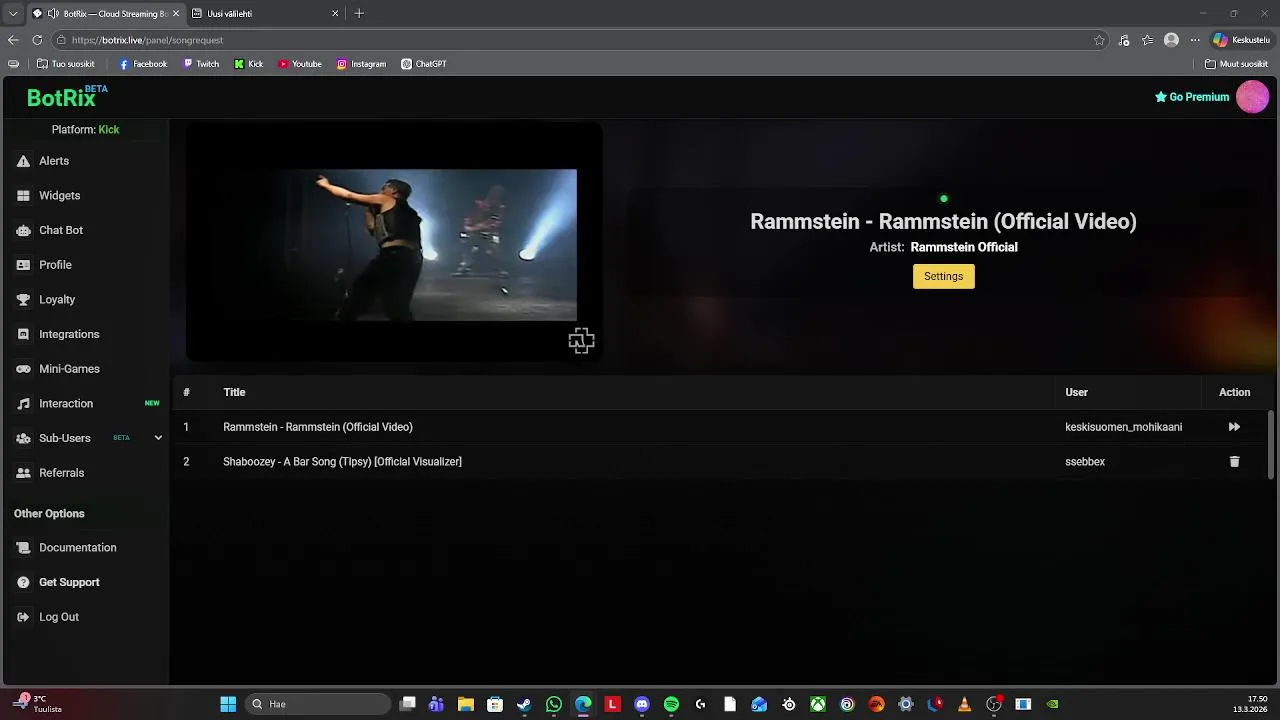This screenshot has height=720, width=1280.
Task: Switch to the Uusi välilehti tab
Action: 265,14
